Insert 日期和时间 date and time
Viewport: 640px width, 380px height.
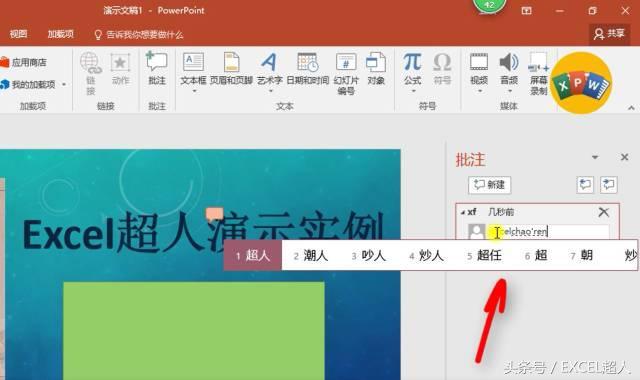coord(307,69)
